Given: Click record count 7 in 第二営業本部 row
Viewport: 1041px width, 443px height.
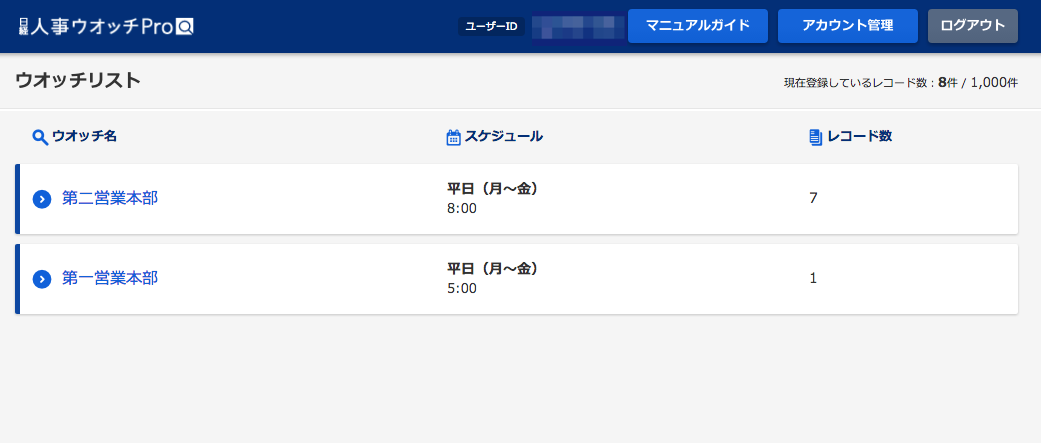Looking at the screenshot, I should [x=813, y=198].
